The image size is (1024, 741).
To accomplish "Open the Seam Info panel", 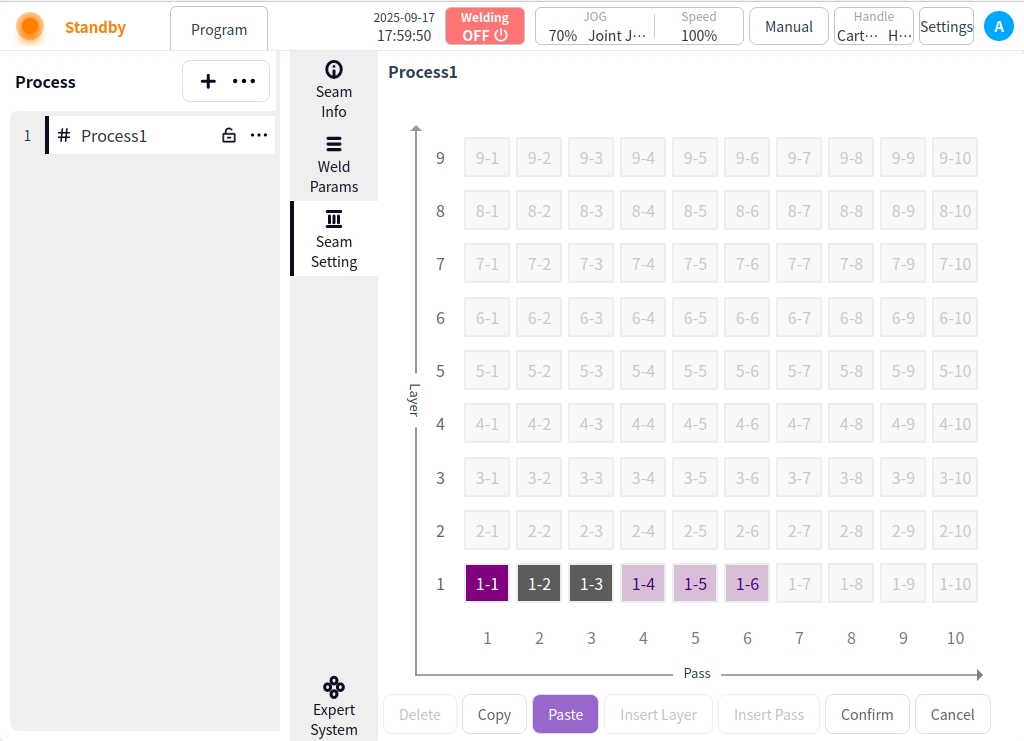I will (x=334, y=88).
